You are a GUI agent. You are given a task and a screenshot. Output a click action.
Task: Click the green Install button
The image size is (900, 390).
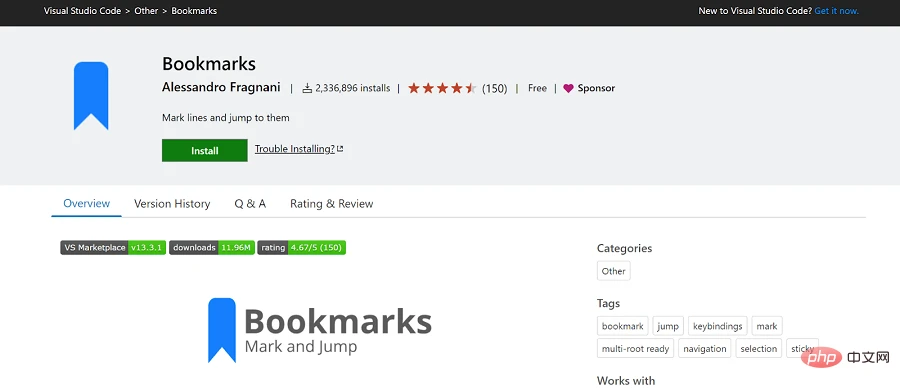(x=205, y=150)
